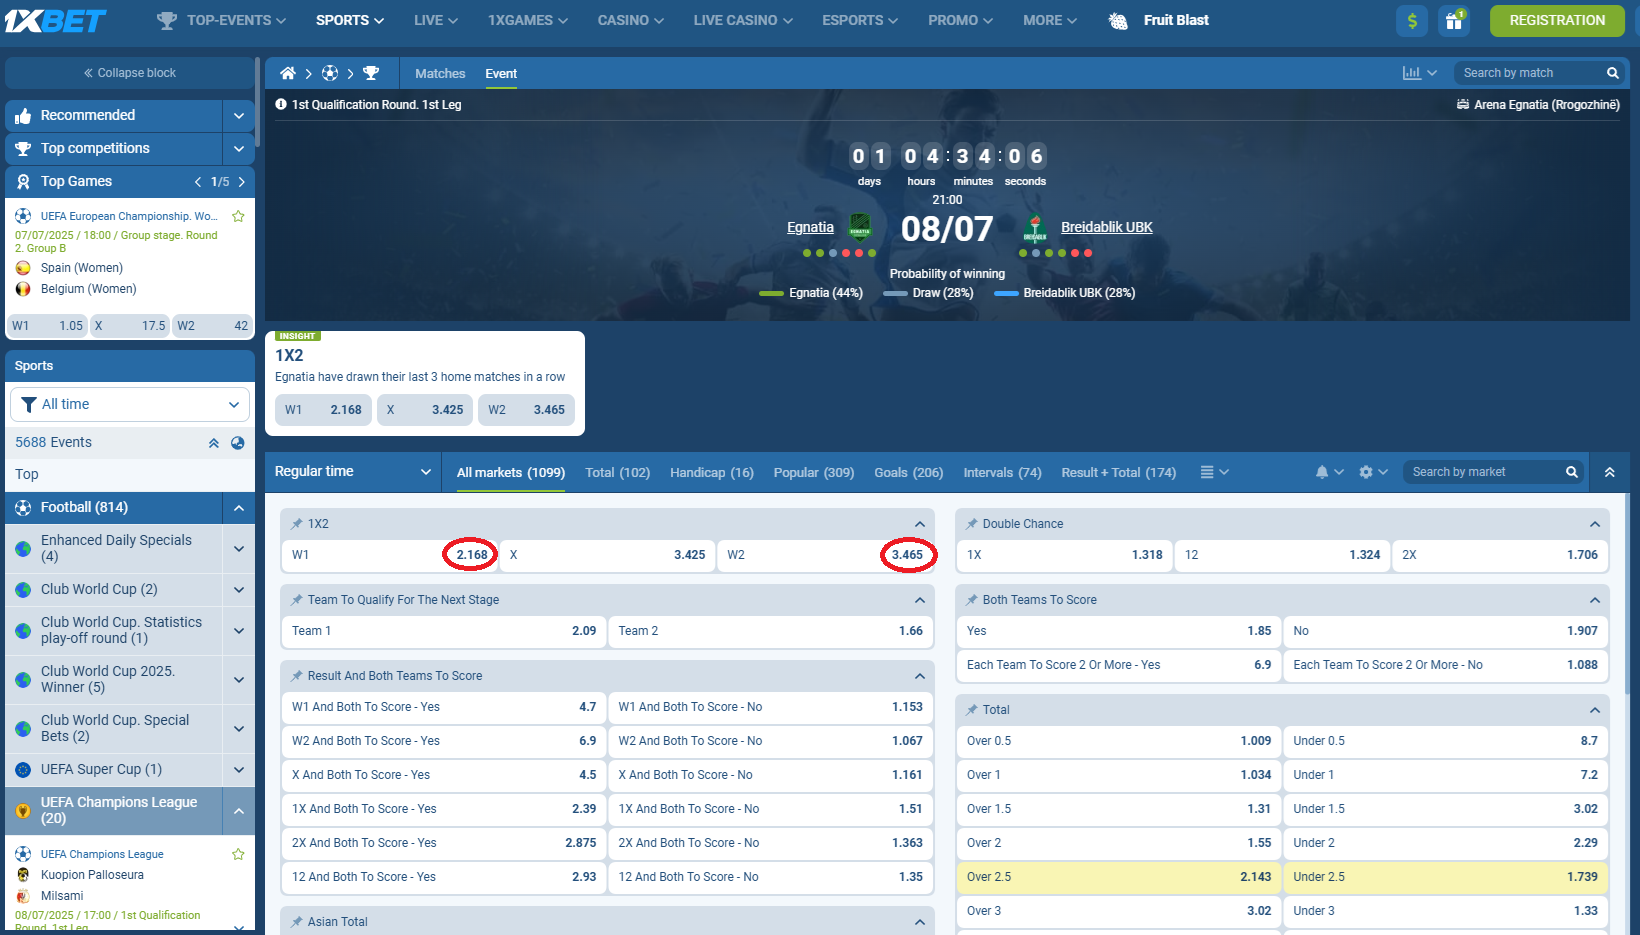Pin the Result And Both Teams To Score market

[x=297, y=676]
